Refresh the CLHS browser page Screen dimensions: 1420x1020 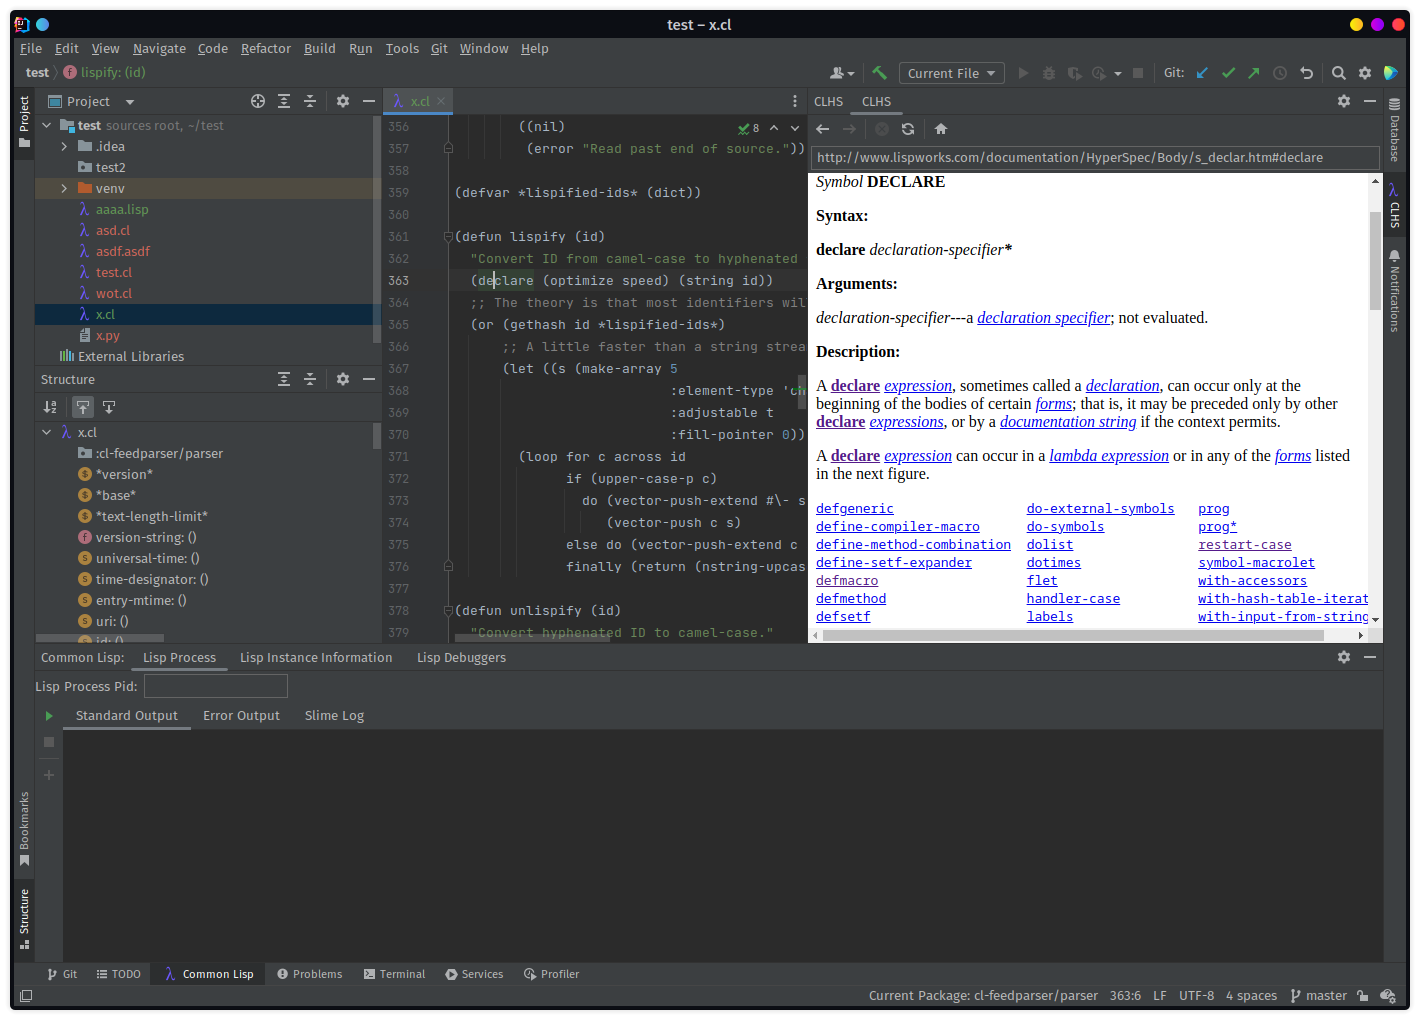(907, 129)
